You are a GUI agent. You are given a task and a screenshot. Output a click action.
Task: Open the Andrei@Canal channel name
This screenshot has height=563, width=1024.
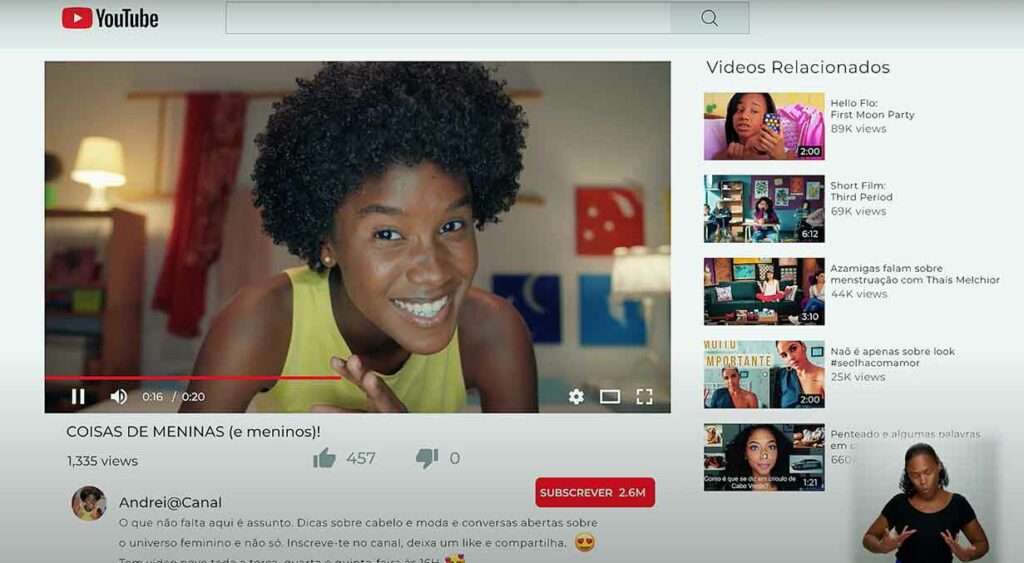coord(170,502)
